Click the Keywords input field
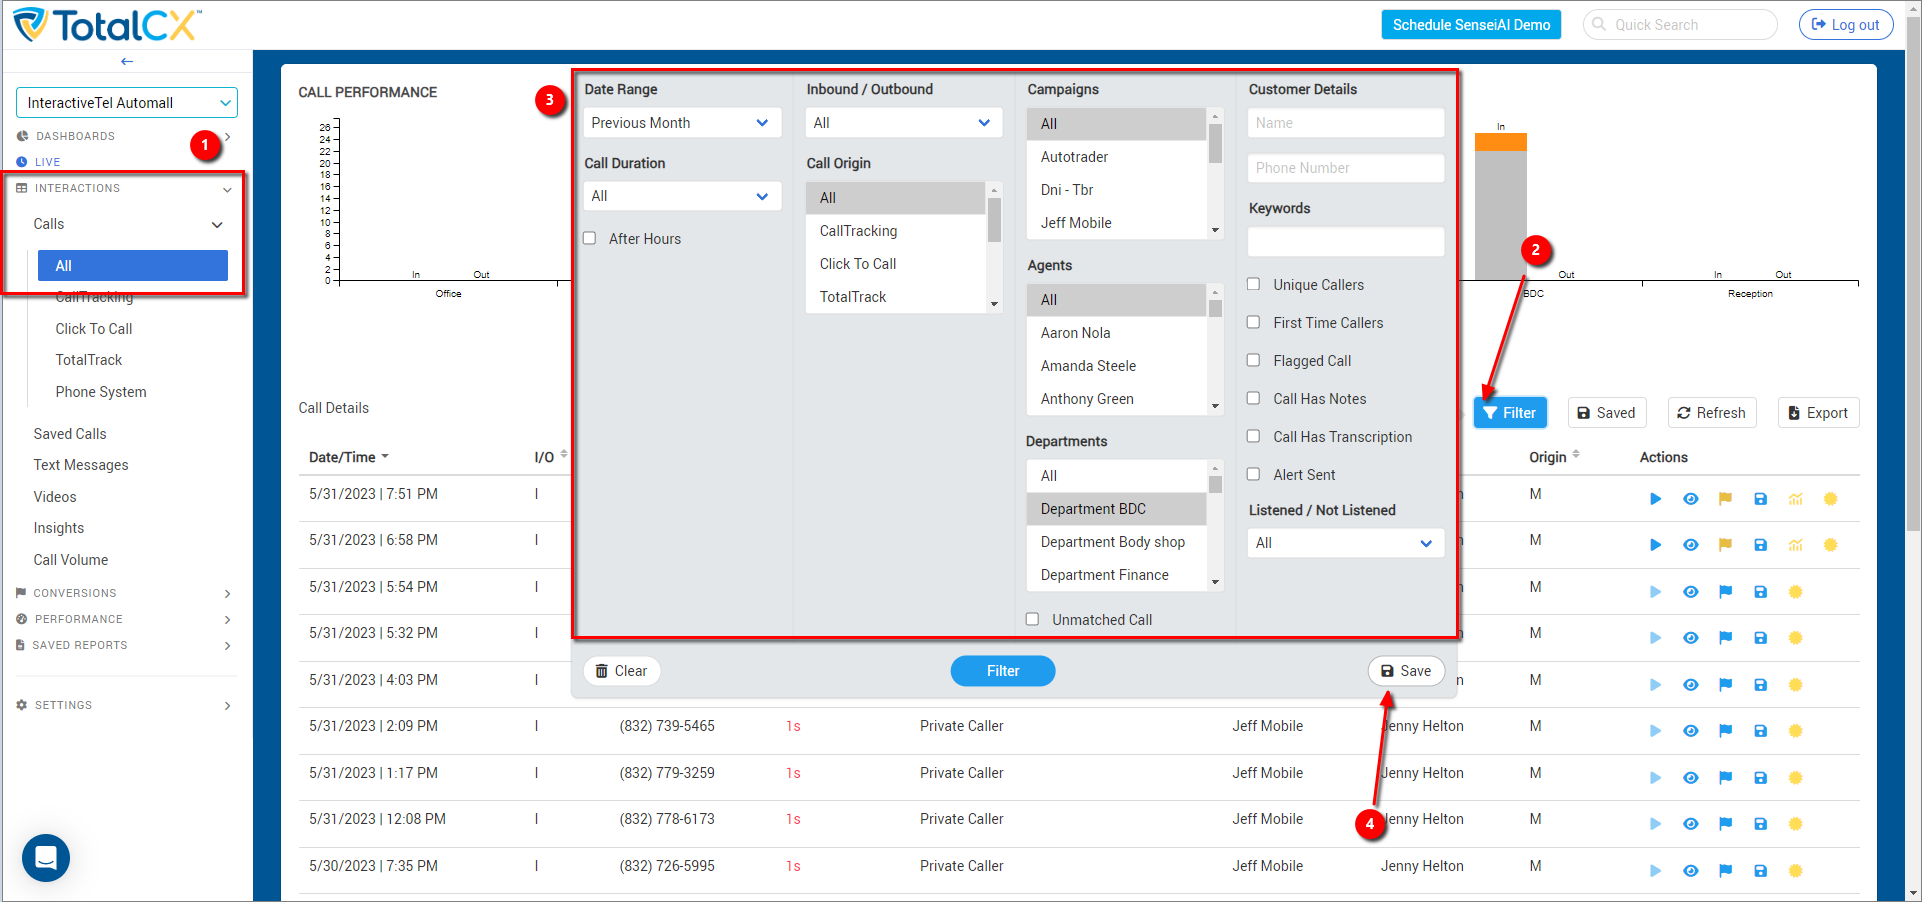 (x=1345, y=241)
